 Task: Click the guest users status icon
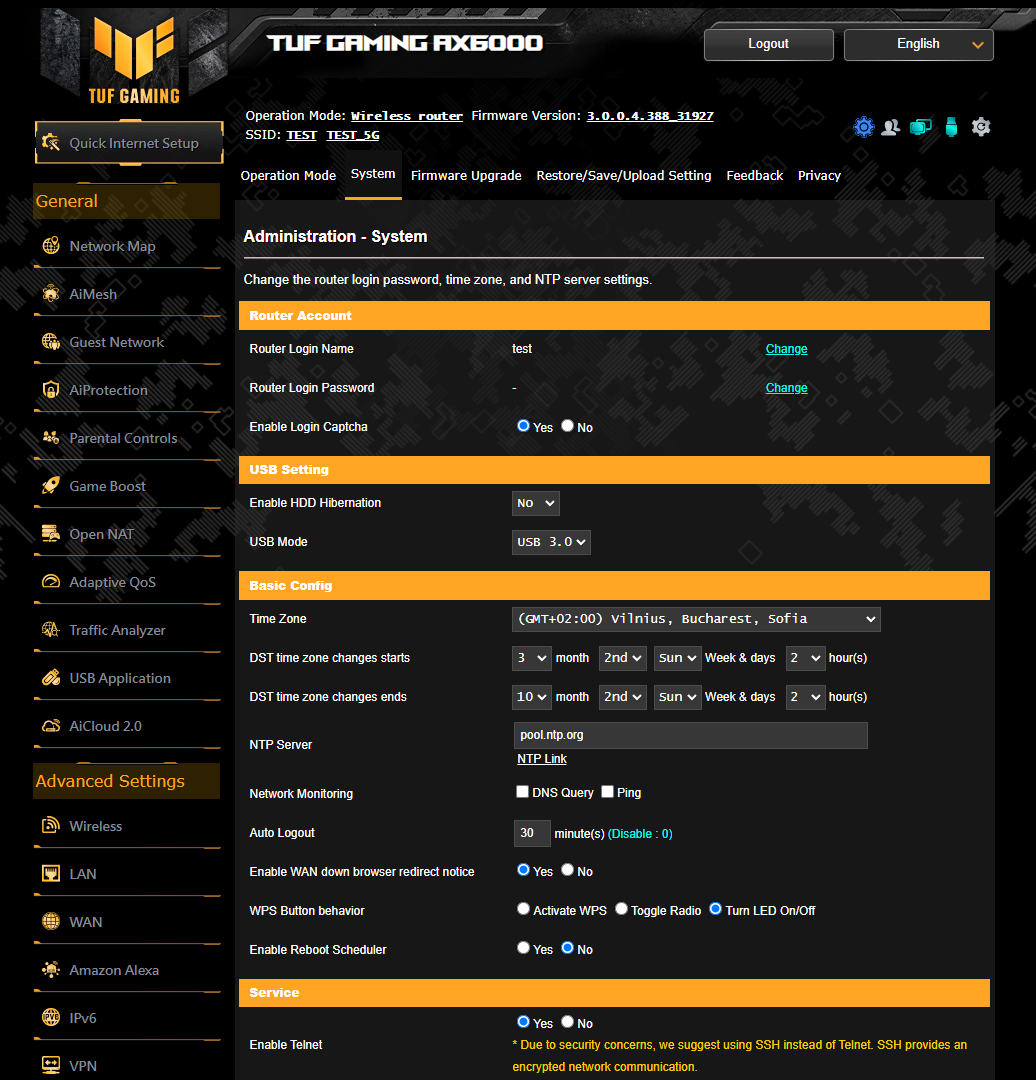891,127
